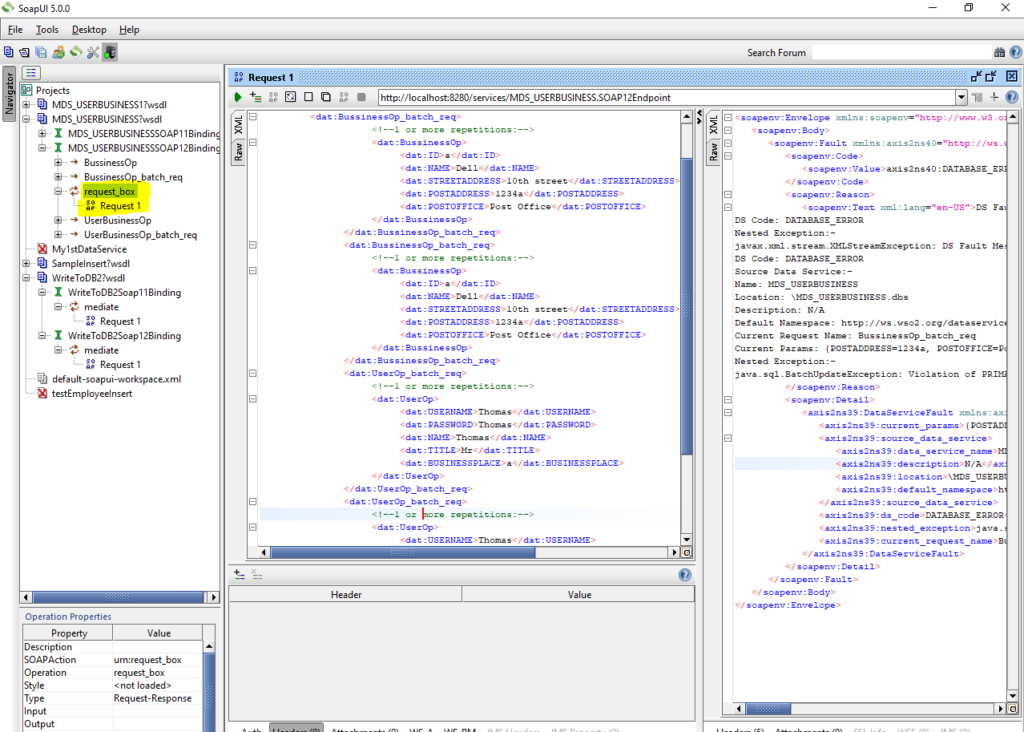
Task: Click the grayed SOAP icon before stop button
Action: click(344, 97)
